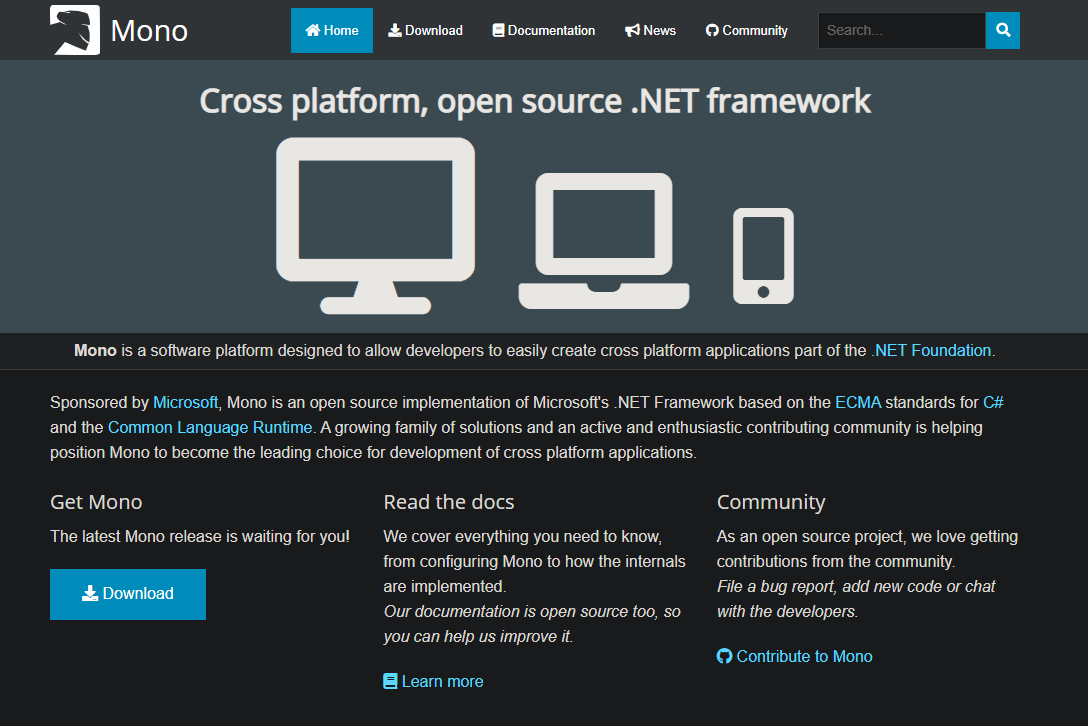Image resolution: width=1088 pixels, height=726 pixels.
Task: Click 'File a bug report' italic text
Action: click(x=775, y=586)
